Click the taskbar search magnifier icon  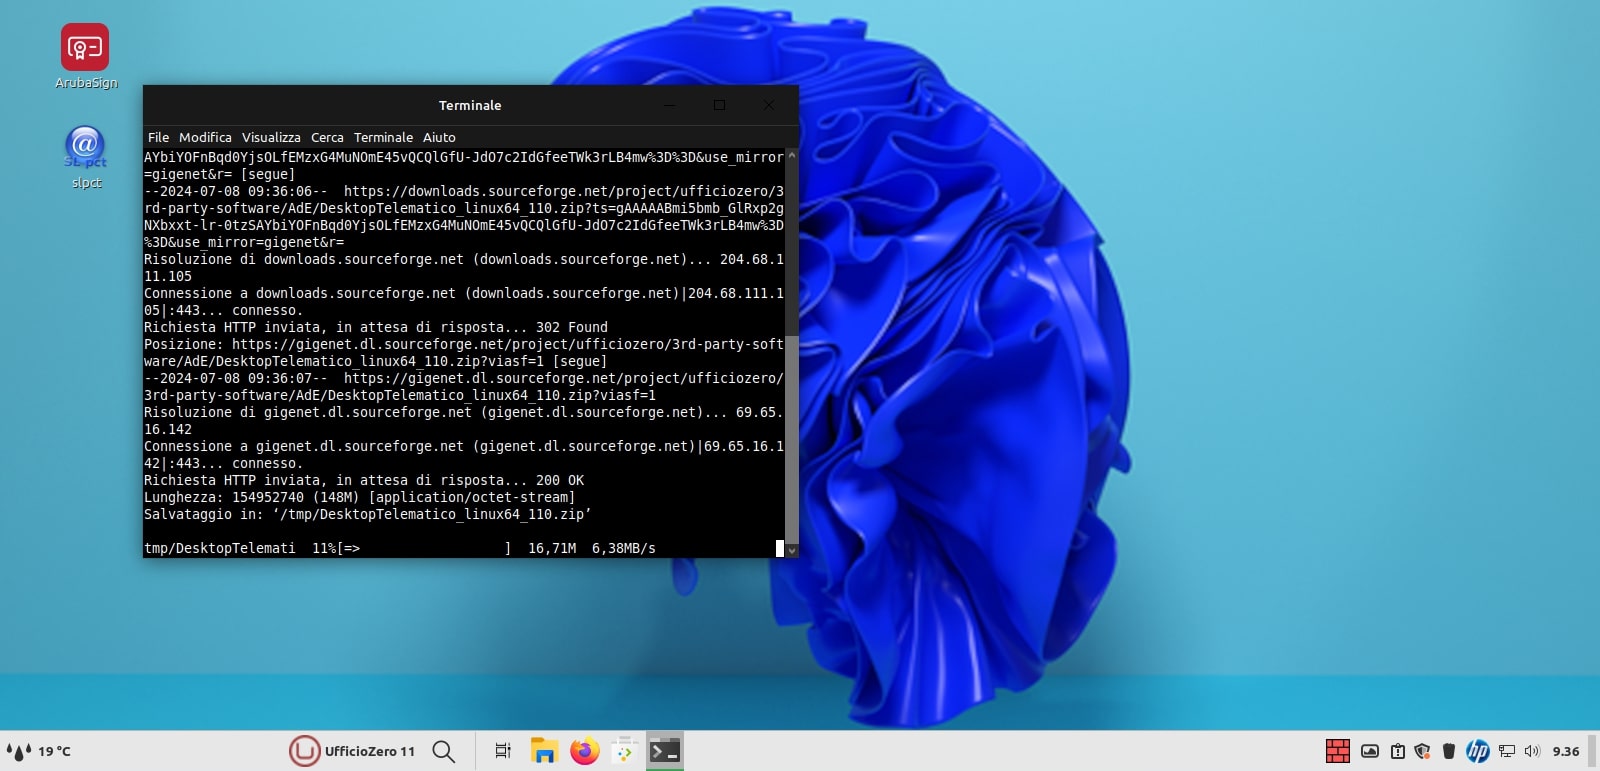tap(444, 751)
